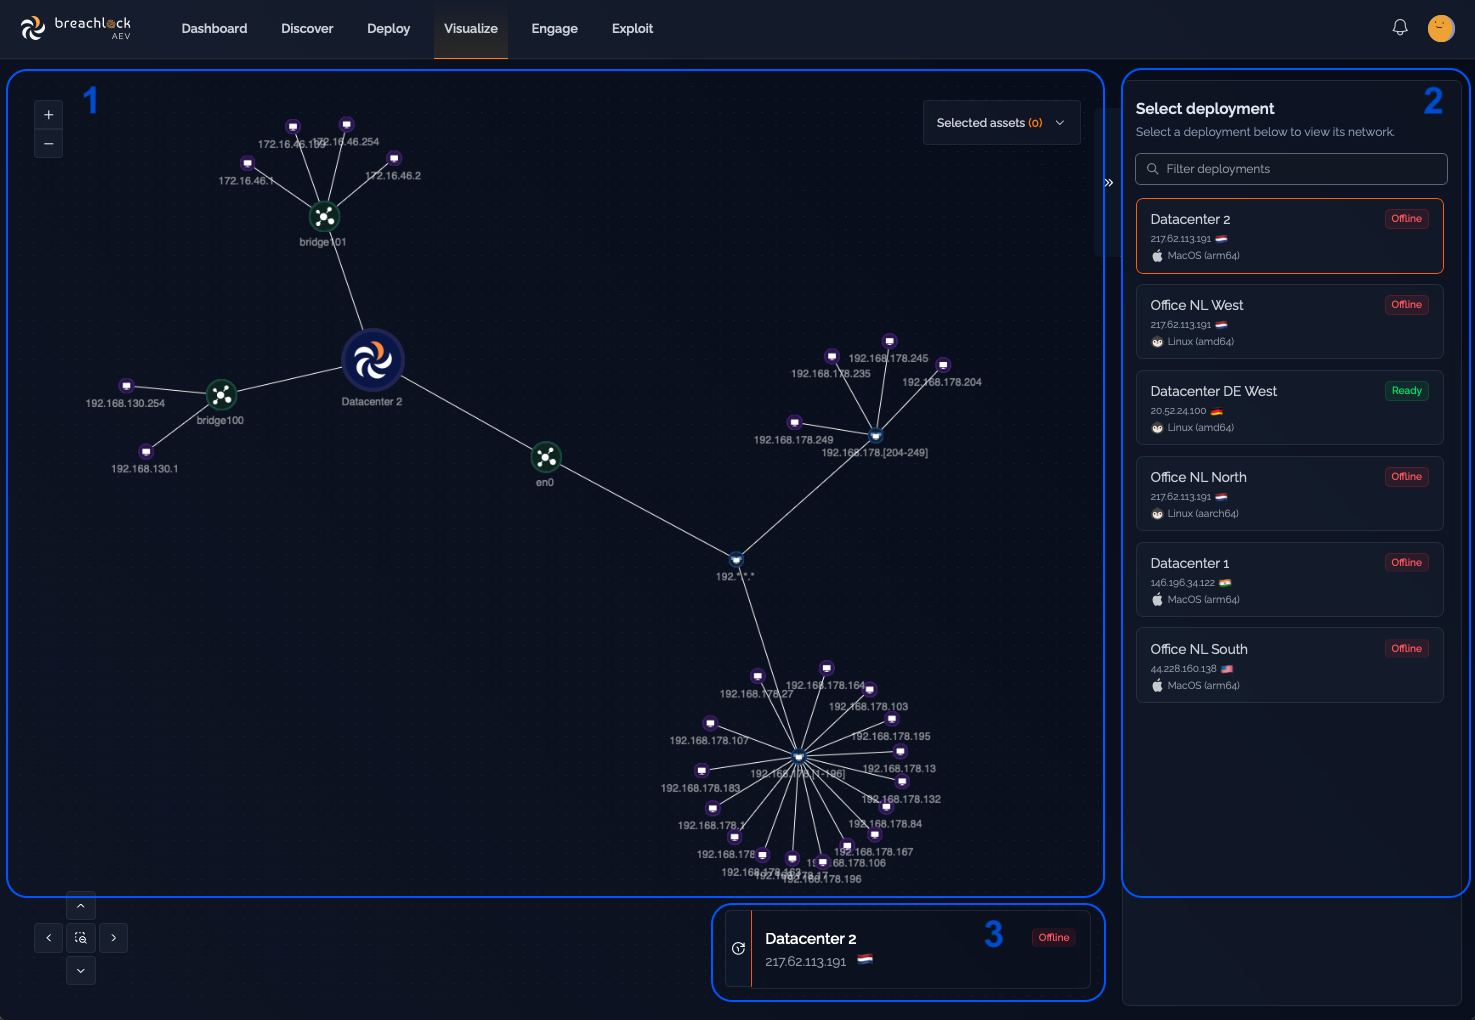Open the notifications bell
This screenshot has width=1475, height=1020.
1400,28
